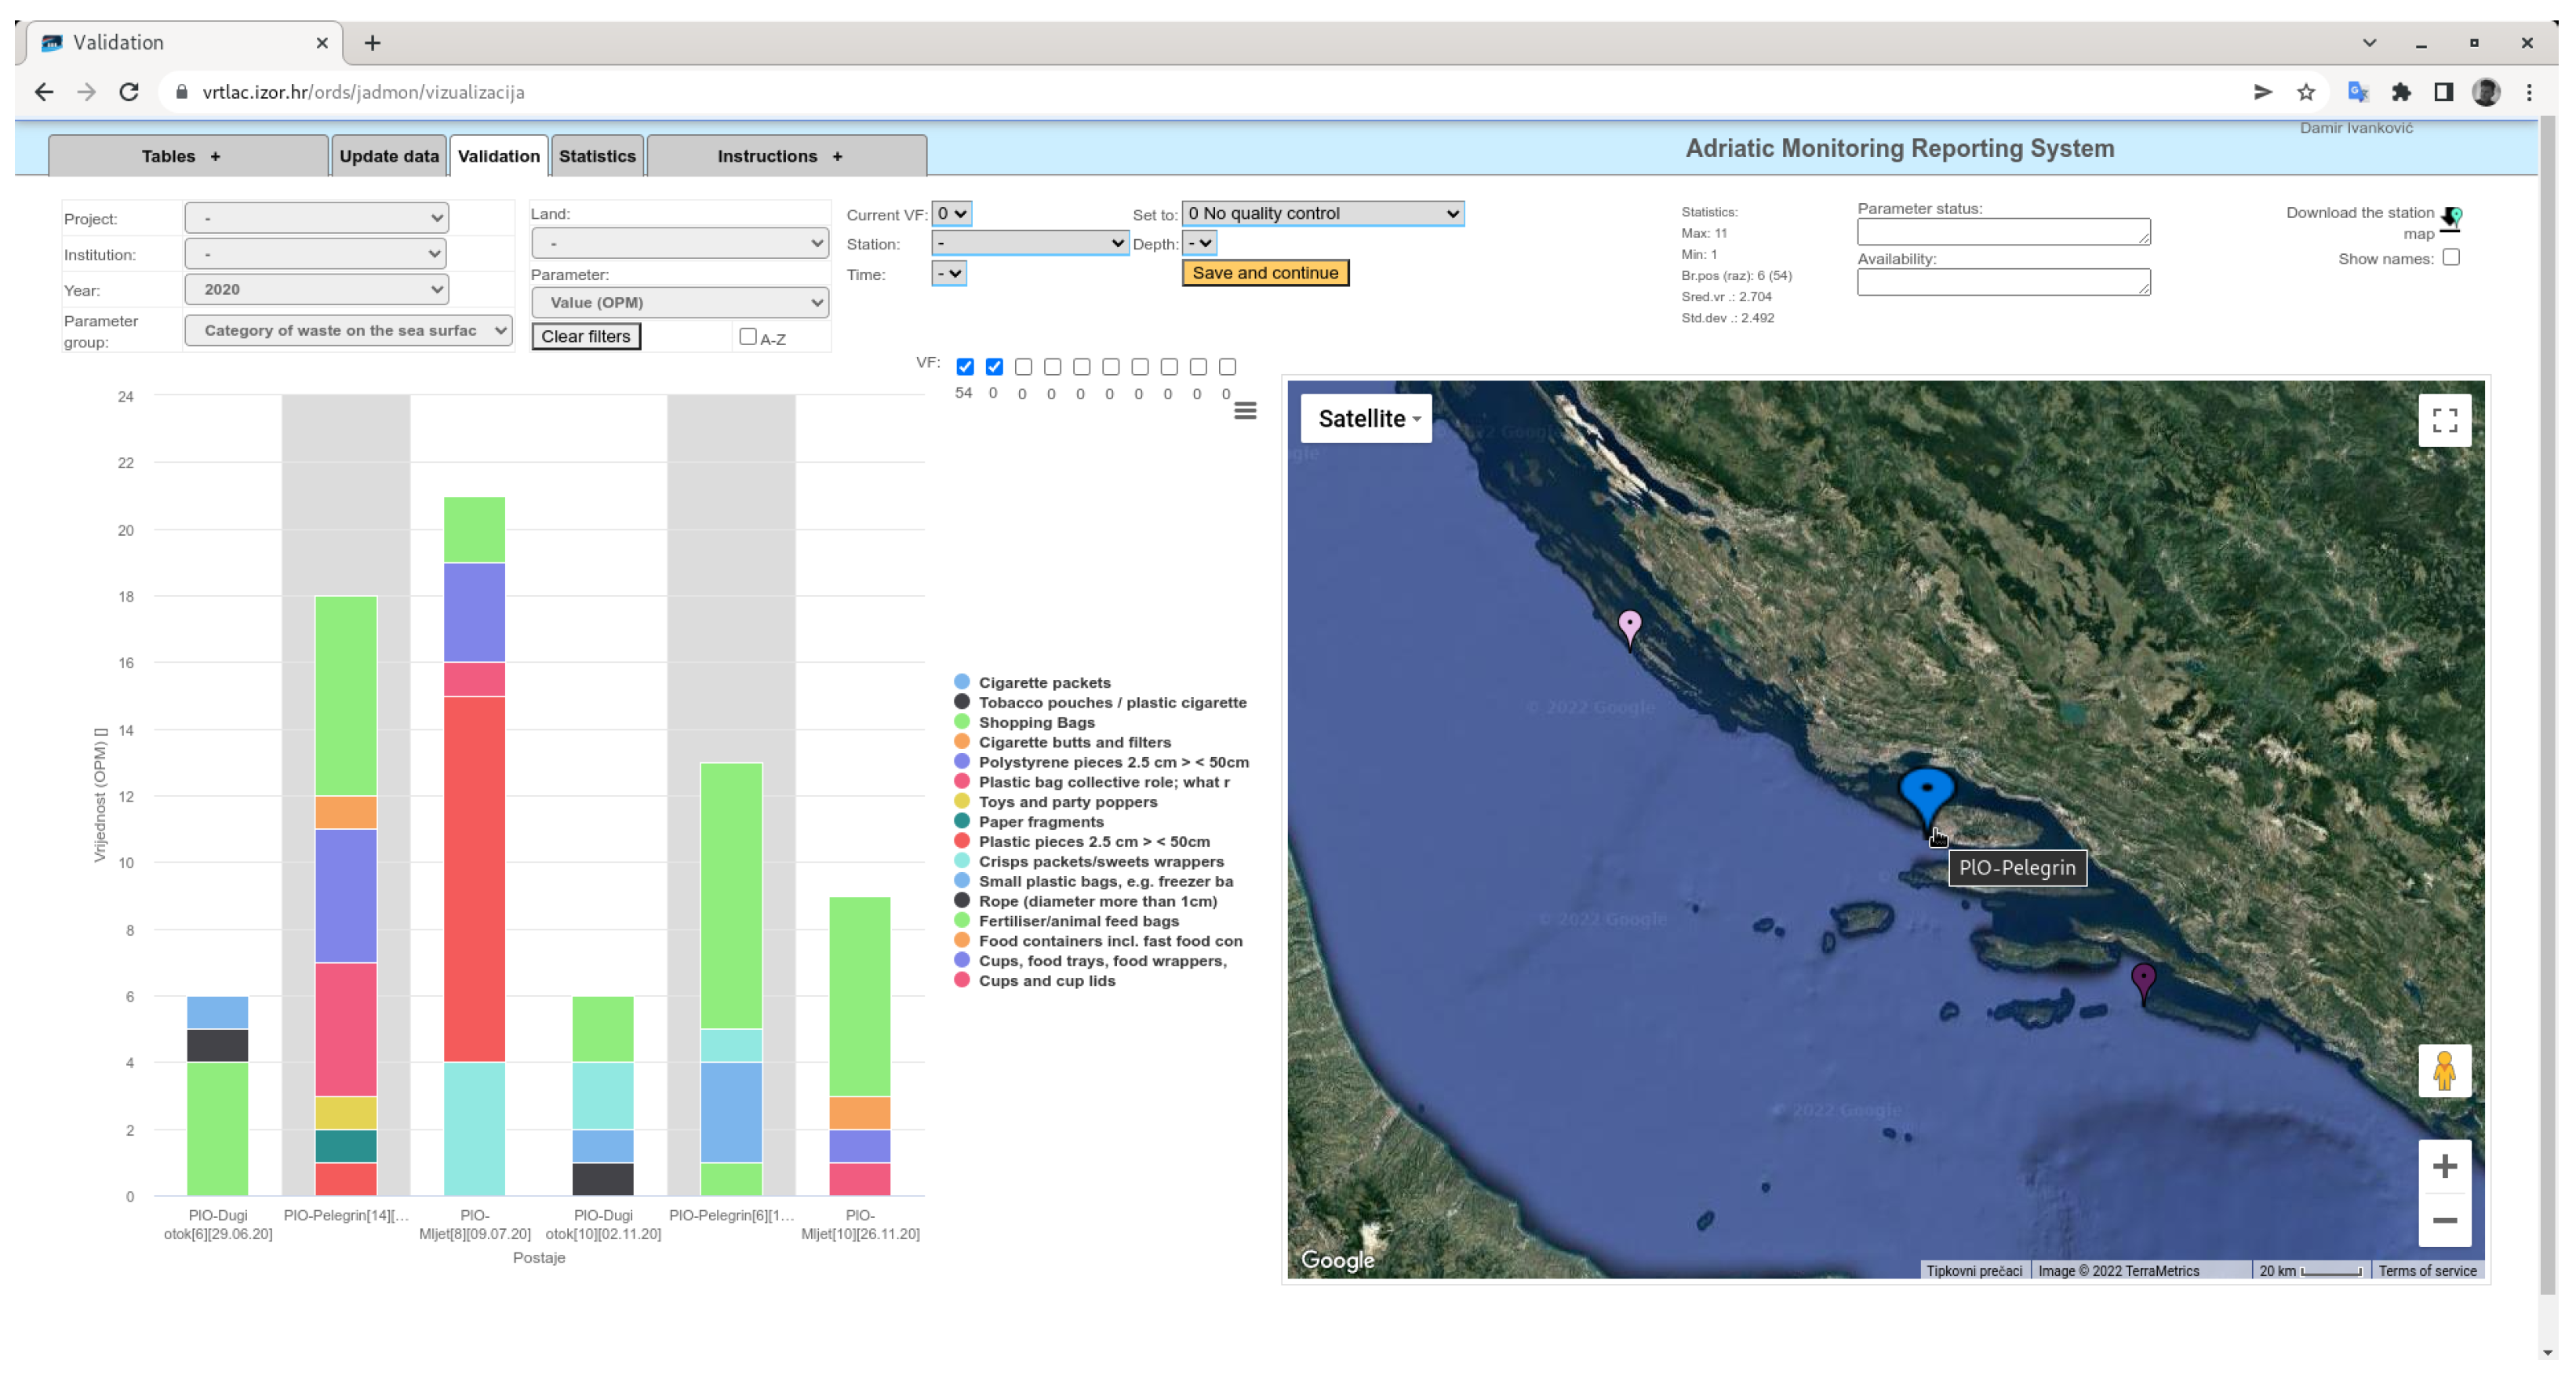
Task: Click the Clear filters button
Action: click(x=585, y=337)
